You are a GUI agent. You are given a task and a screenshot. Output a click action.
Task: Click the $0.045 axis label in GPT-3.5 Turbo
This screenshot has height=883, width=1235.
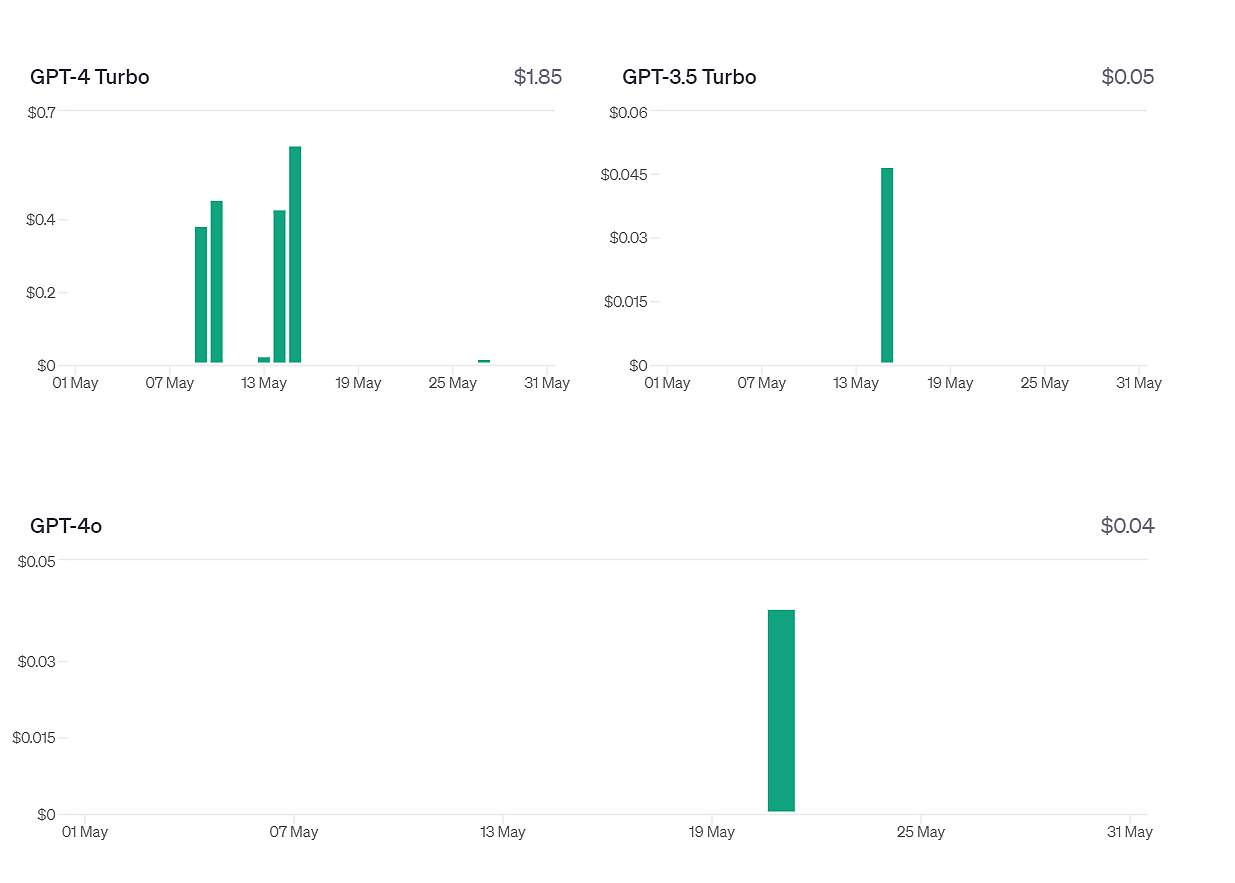tap(624, 175)
